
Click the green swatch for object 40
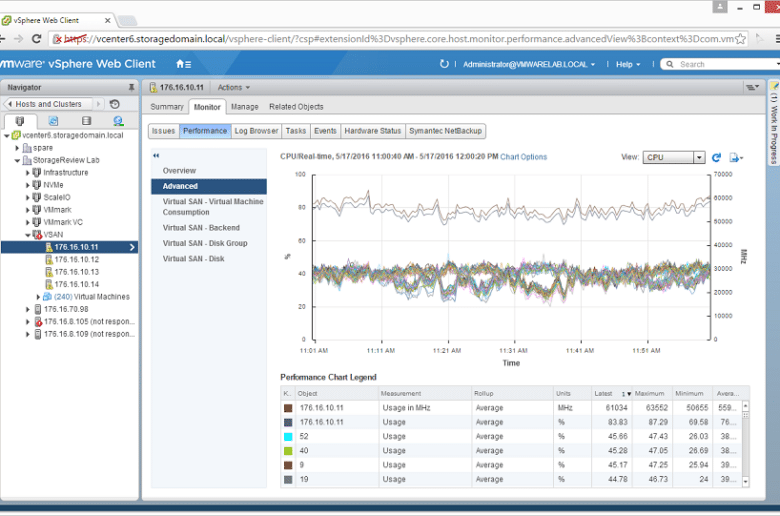288,451
